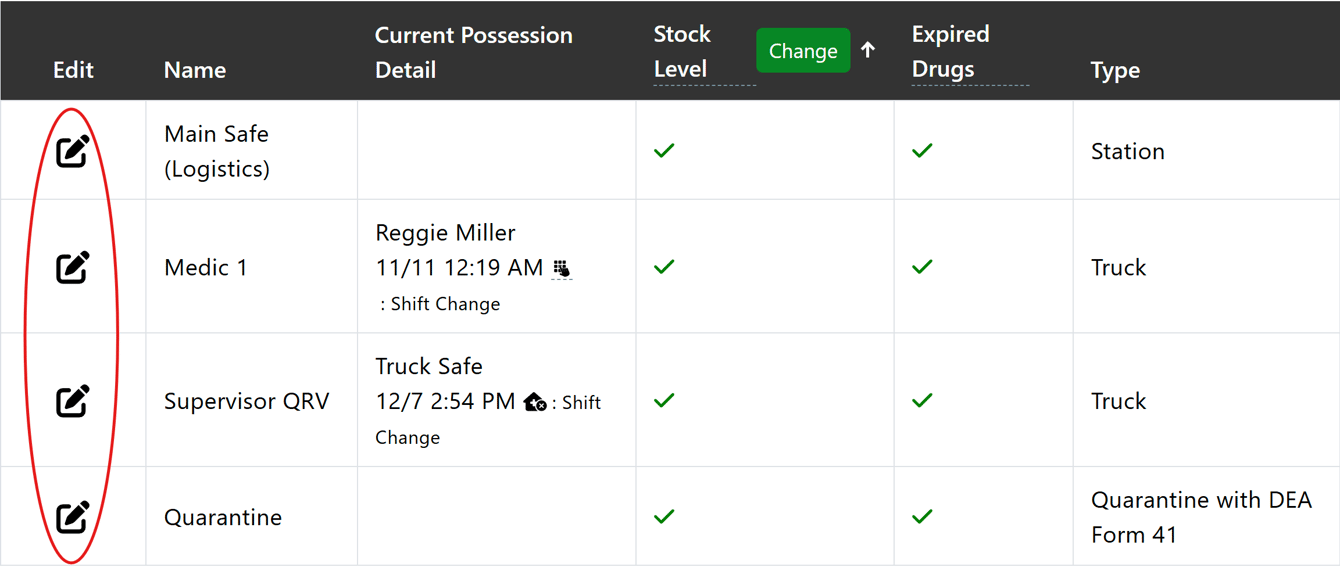Click the Expired Drugs column header
This screenshot has height=567, width=1340.
[950, 51]
